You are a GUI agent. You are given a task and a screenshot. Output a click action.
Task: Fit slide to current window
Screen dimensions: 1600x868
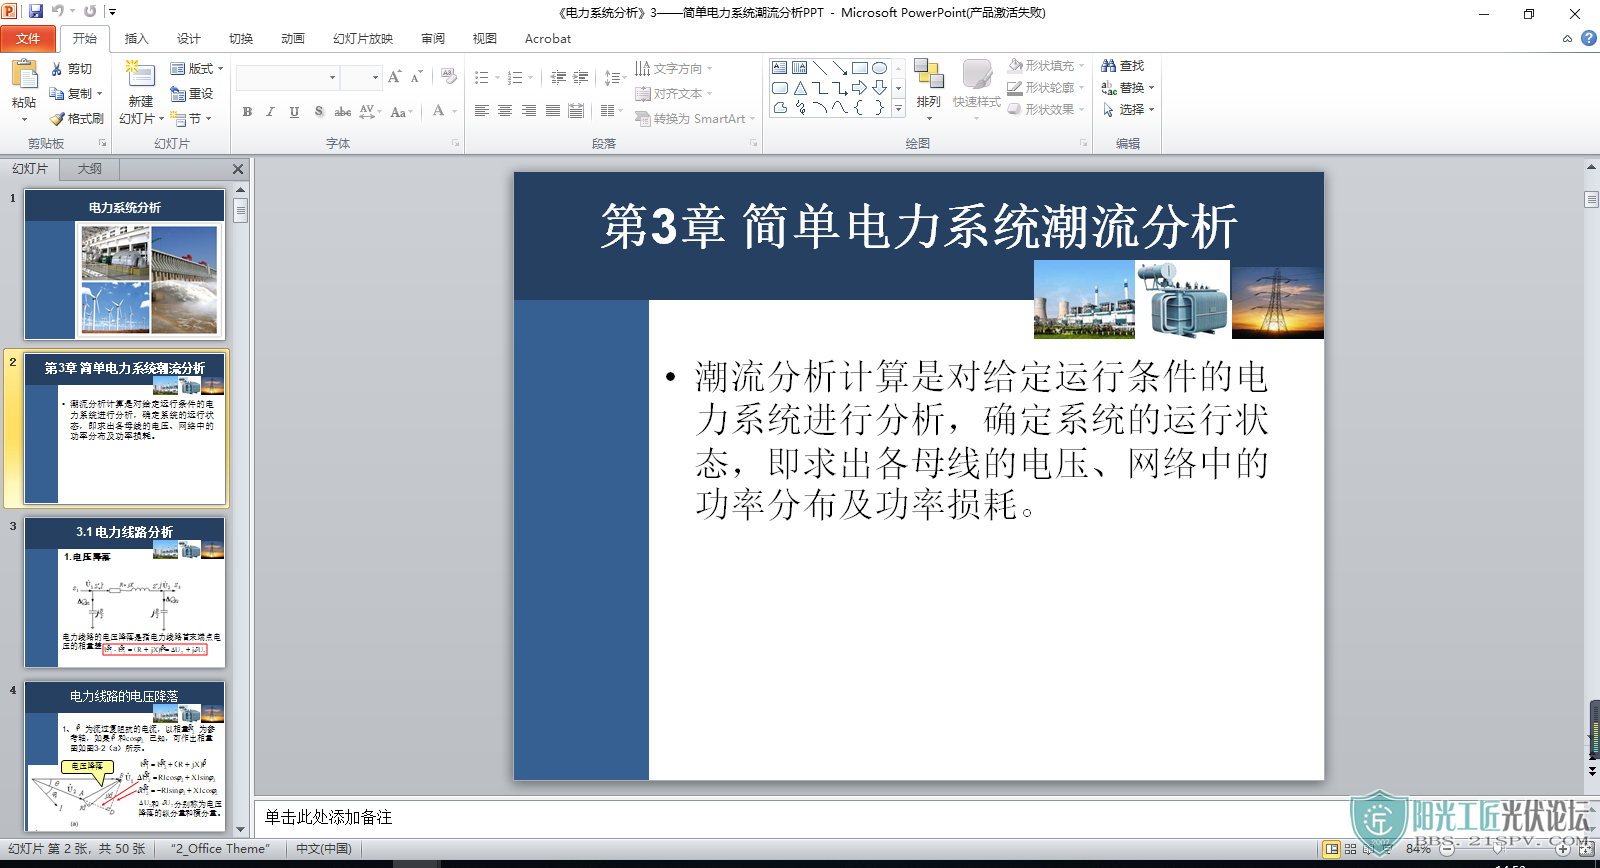pos(1586,849)
